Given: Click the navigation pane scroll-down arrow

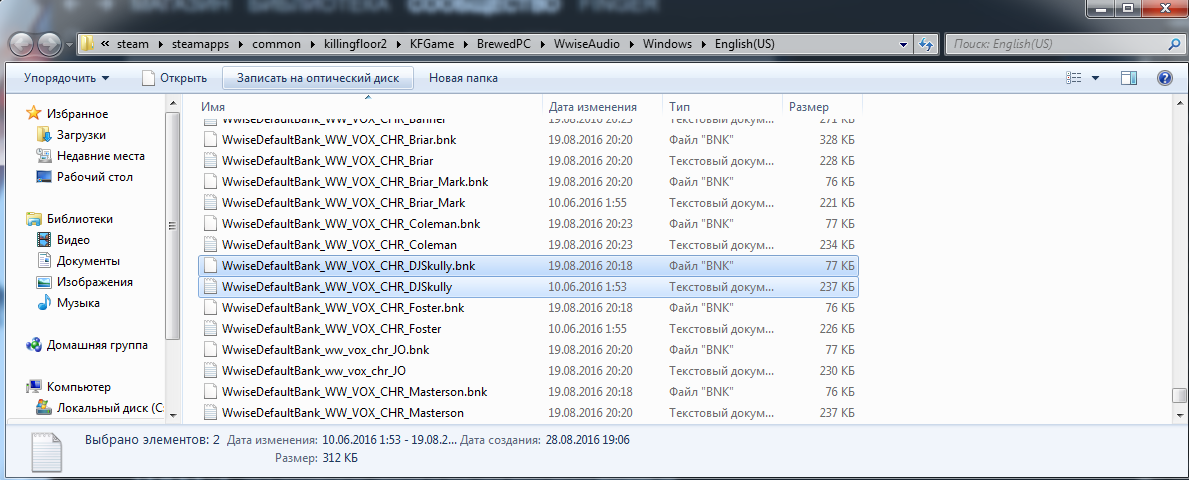Looking at the screenshot, I should (174, 416).
